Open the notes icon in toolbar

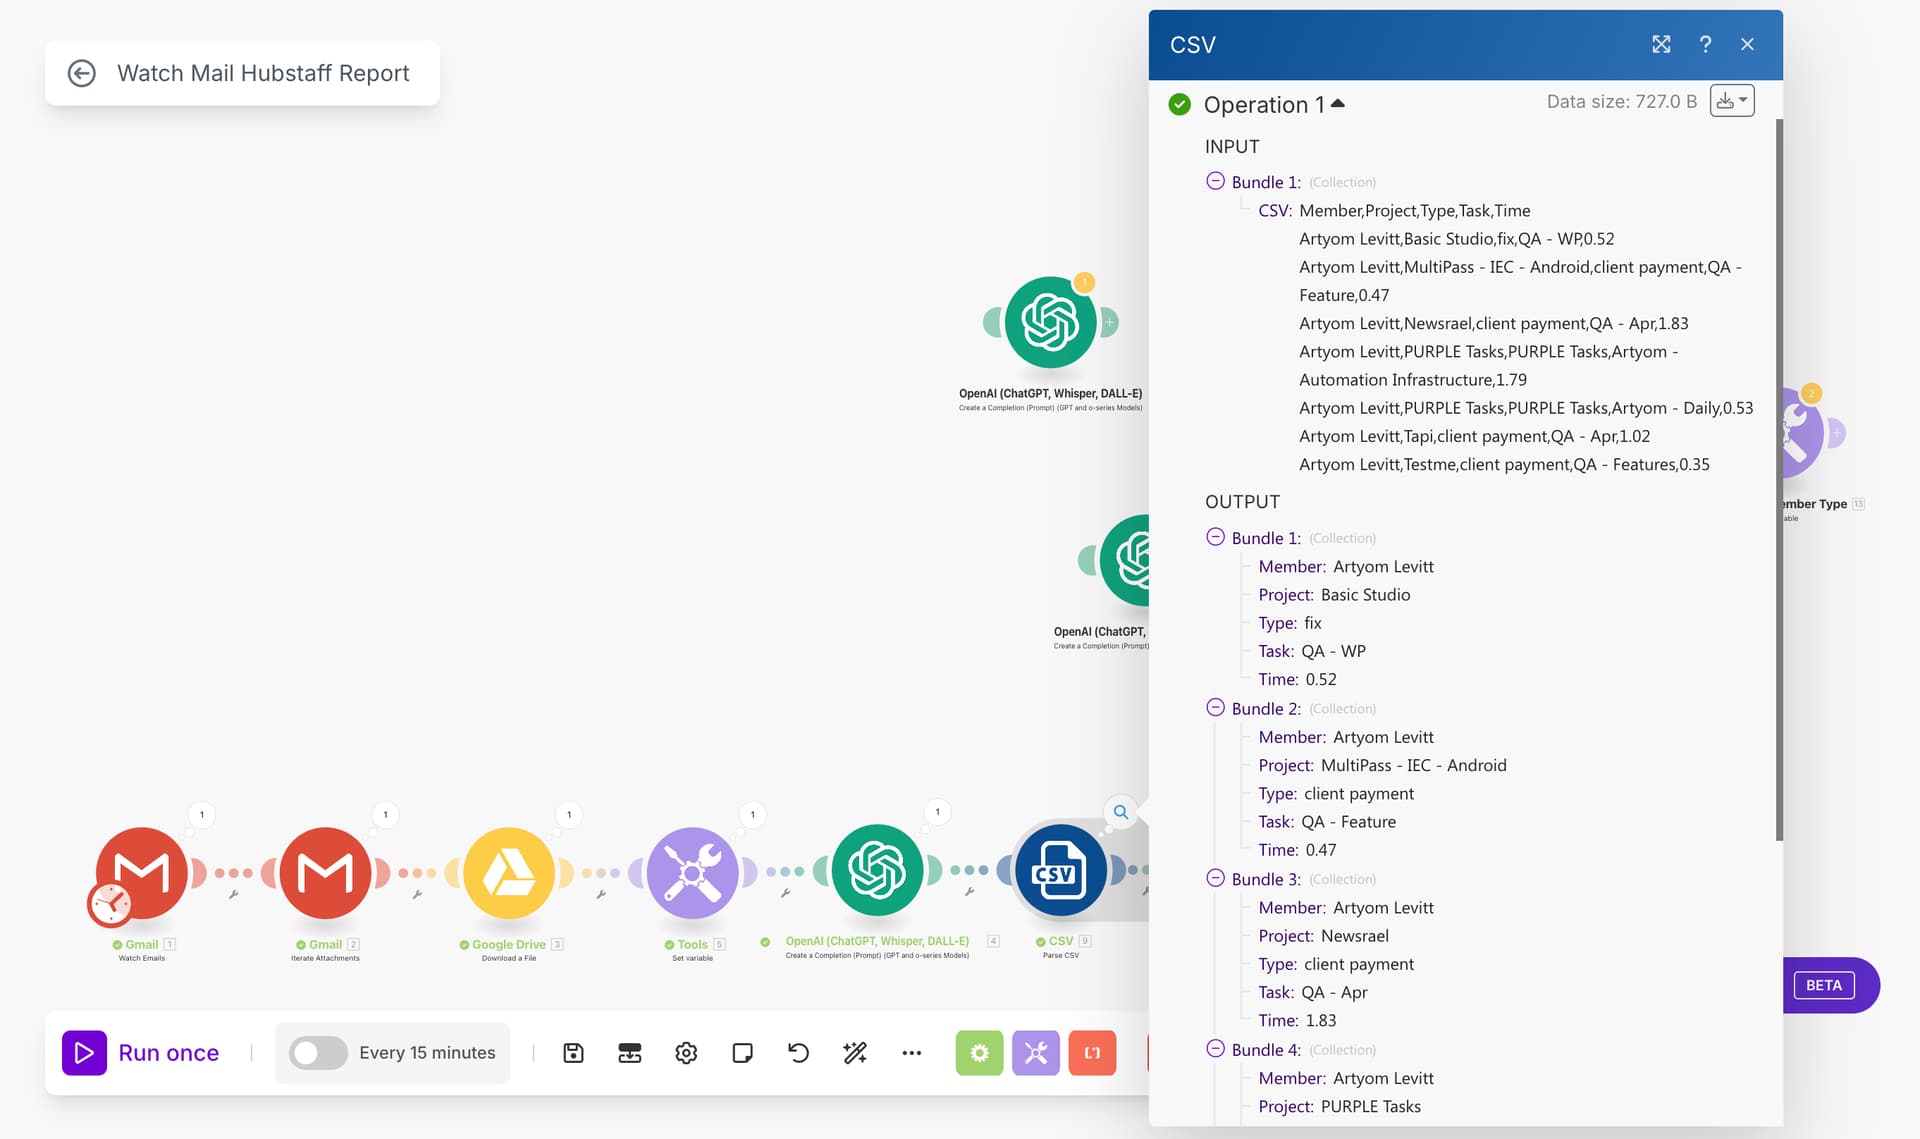[742, 1052]
